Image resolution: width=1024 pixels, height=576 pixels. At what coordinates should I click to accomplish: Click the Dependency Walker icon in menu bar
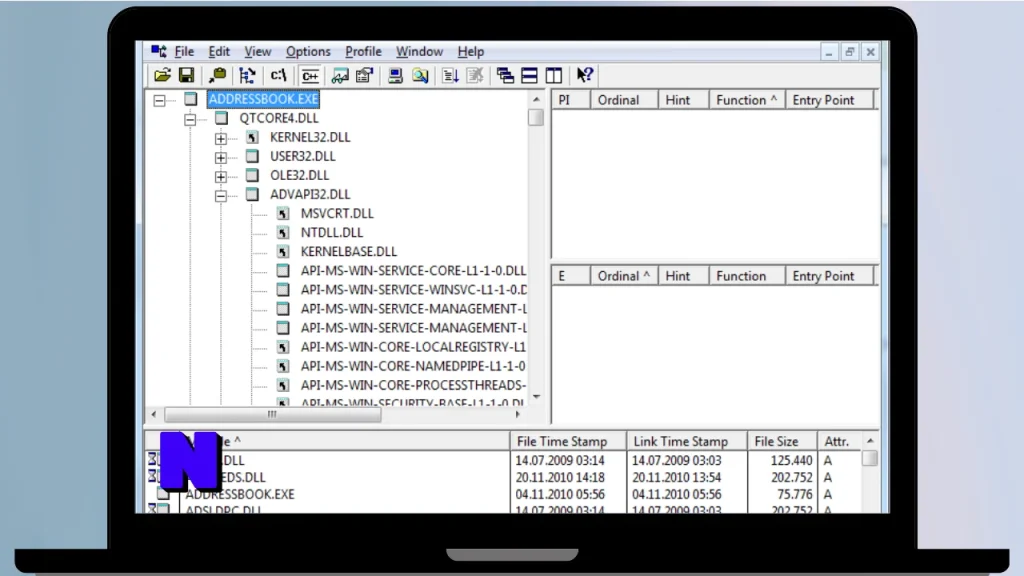[159, 51]
